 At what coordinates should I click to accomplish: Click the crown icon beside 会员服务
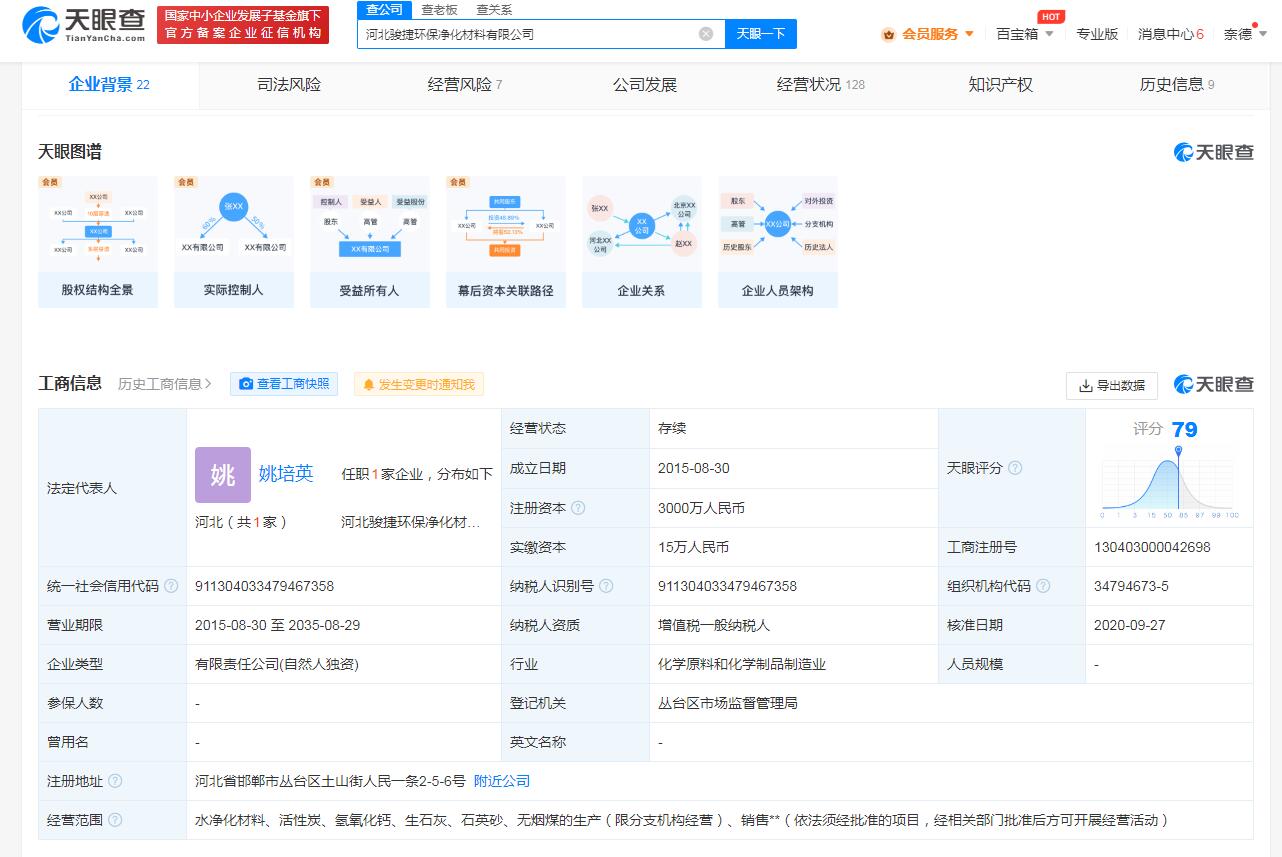pyautogui.click(x=888, y=34)
